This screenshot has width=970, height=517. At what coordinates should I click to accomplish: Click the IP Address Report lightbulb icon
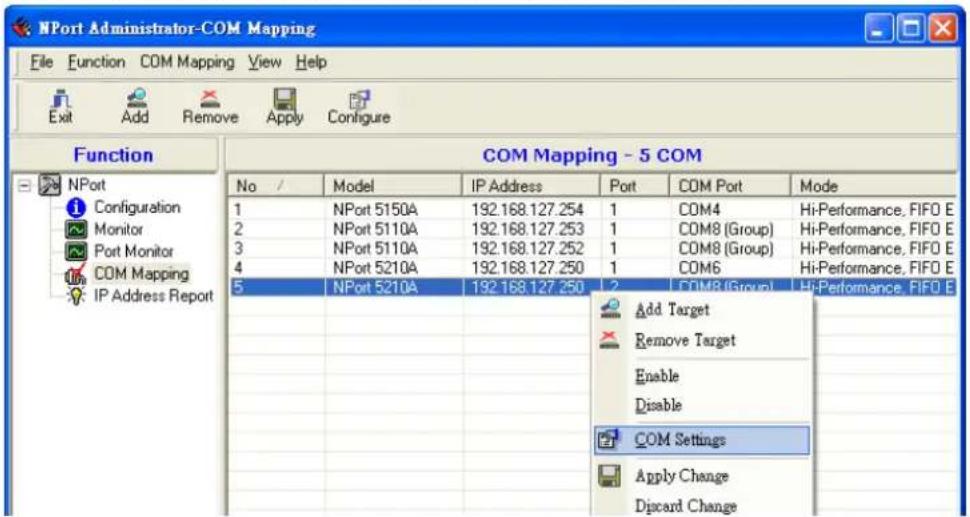(75, 296)
